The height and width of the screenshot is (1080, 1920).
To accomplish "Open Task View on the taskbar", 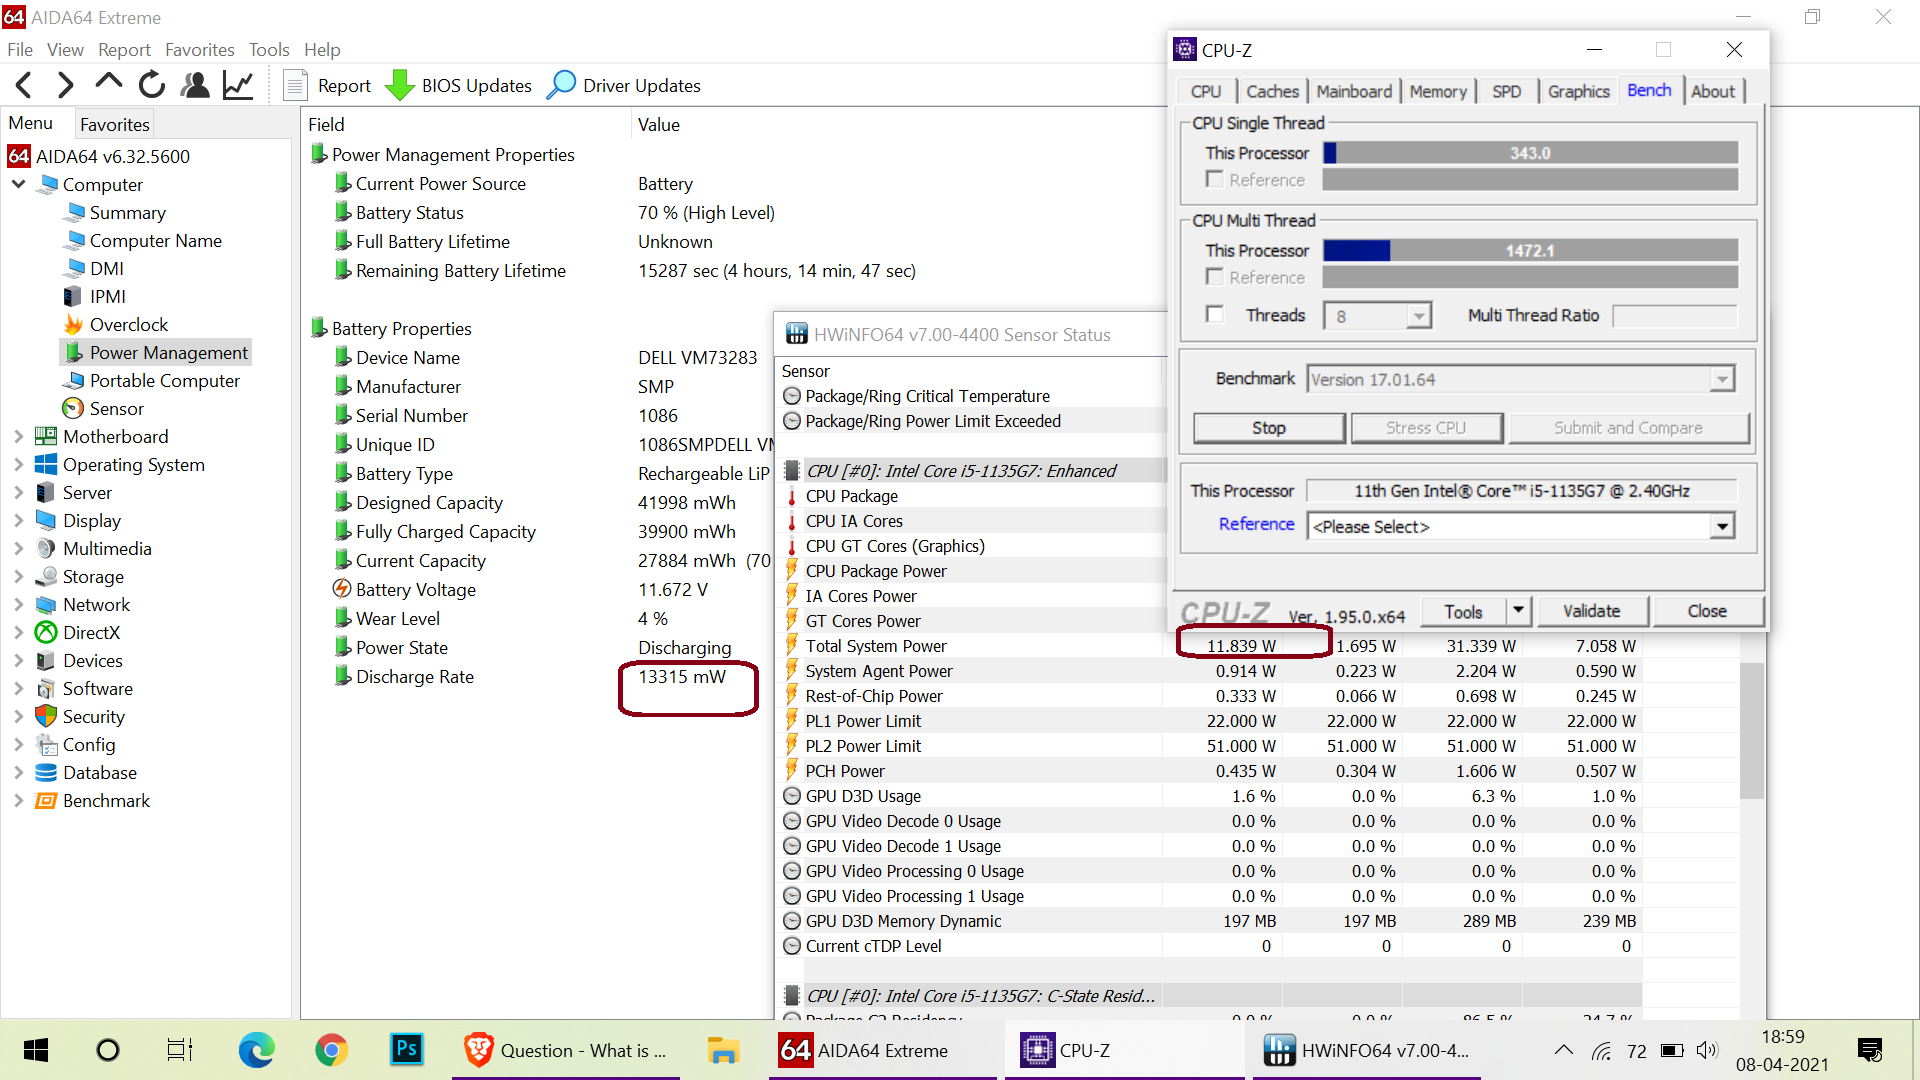I will click(180, 1050).
